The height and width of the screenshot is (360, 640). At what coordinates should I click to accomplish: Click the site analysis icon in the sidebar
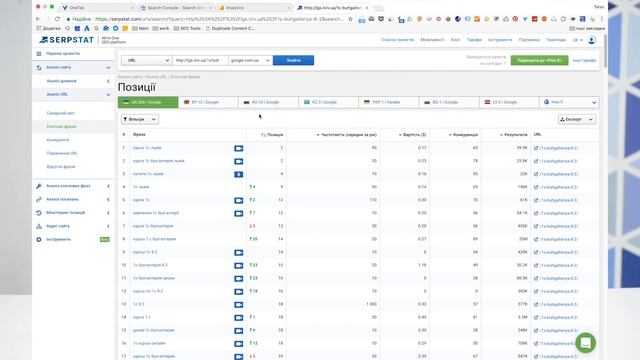(x=39, y=67)
